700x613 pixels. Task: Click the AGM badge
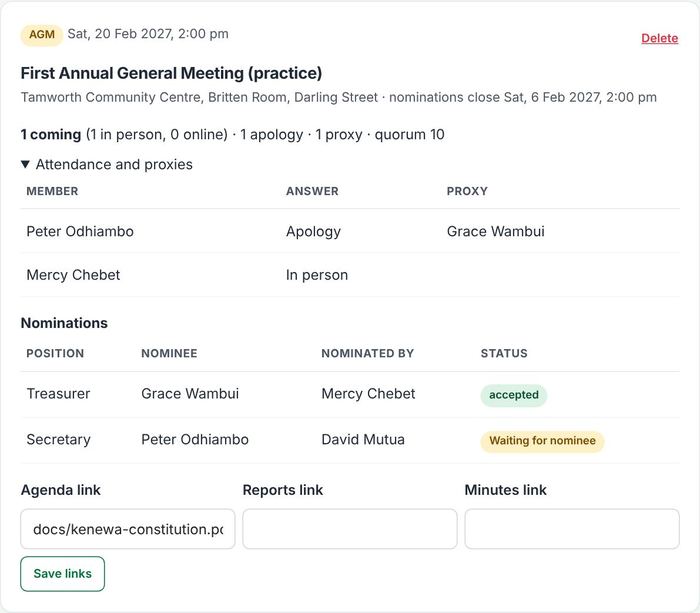42,34
